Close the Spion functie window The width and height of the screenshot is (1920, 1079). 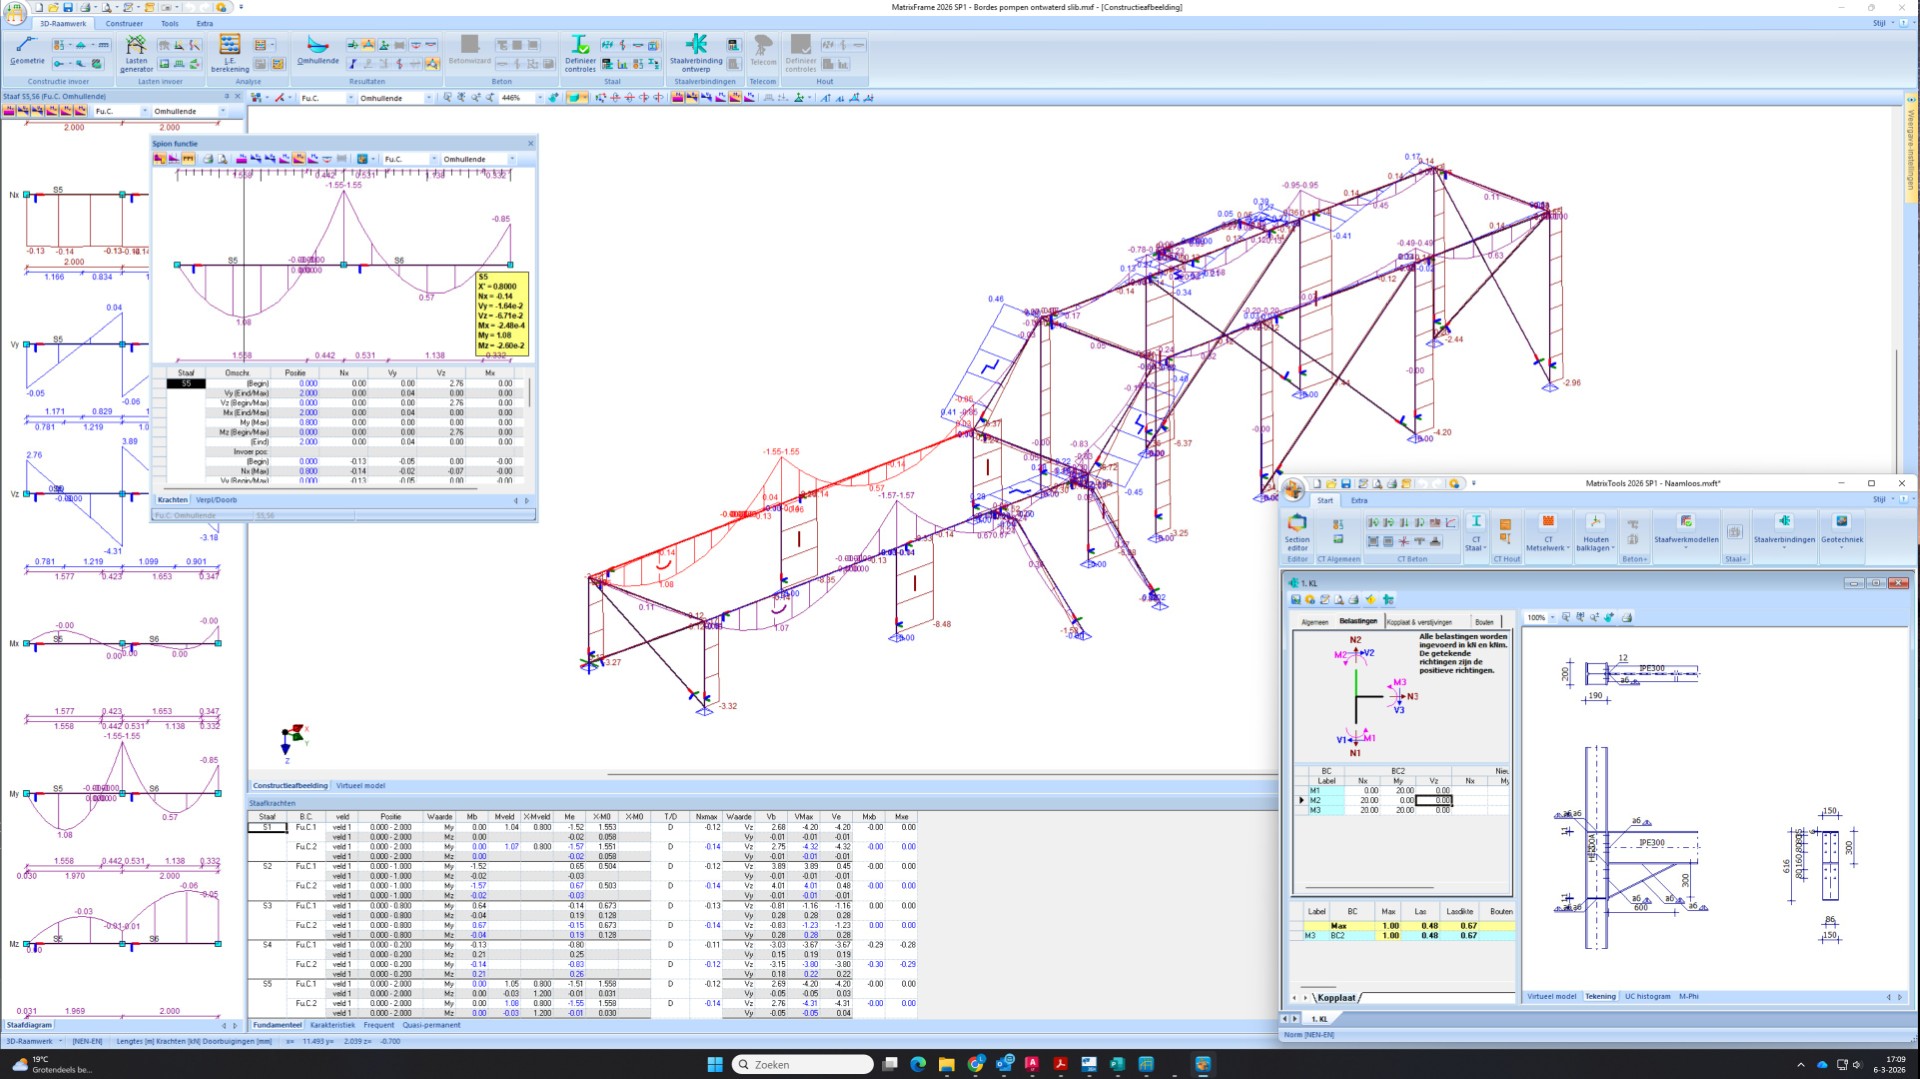pyautogui.click(x=530, y=144)
